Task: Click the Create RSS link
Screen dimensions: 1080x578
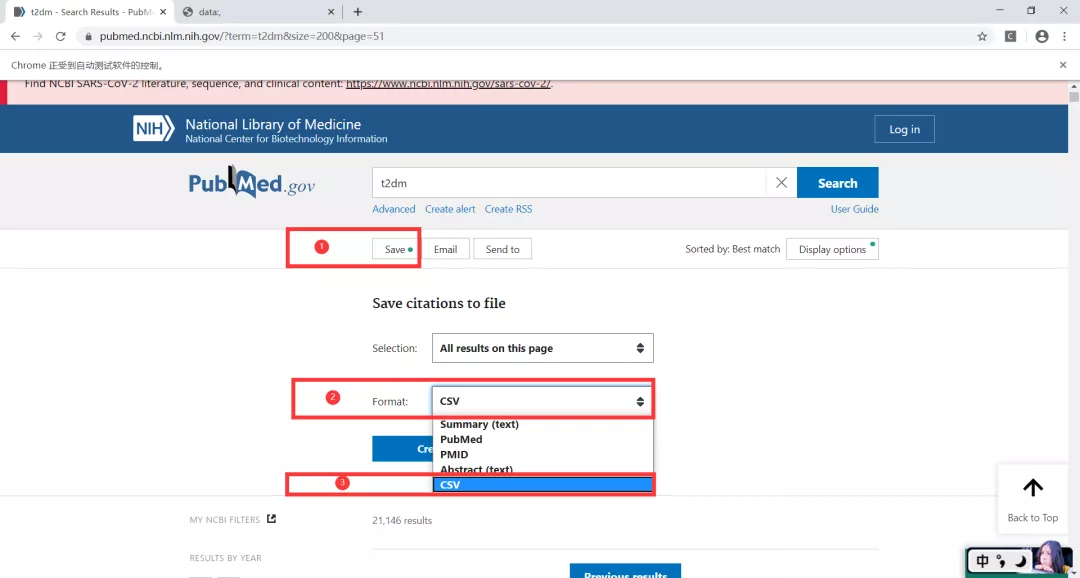Action: (x=508, y=209)
